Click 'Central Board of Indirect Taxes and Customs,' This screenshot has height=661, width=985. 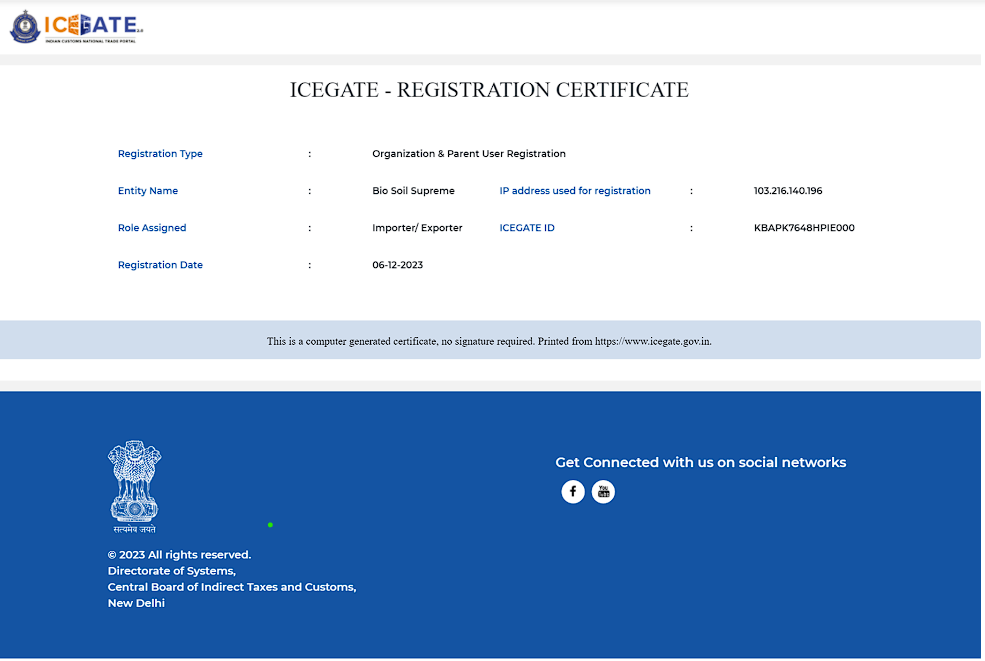click(232, 587)
